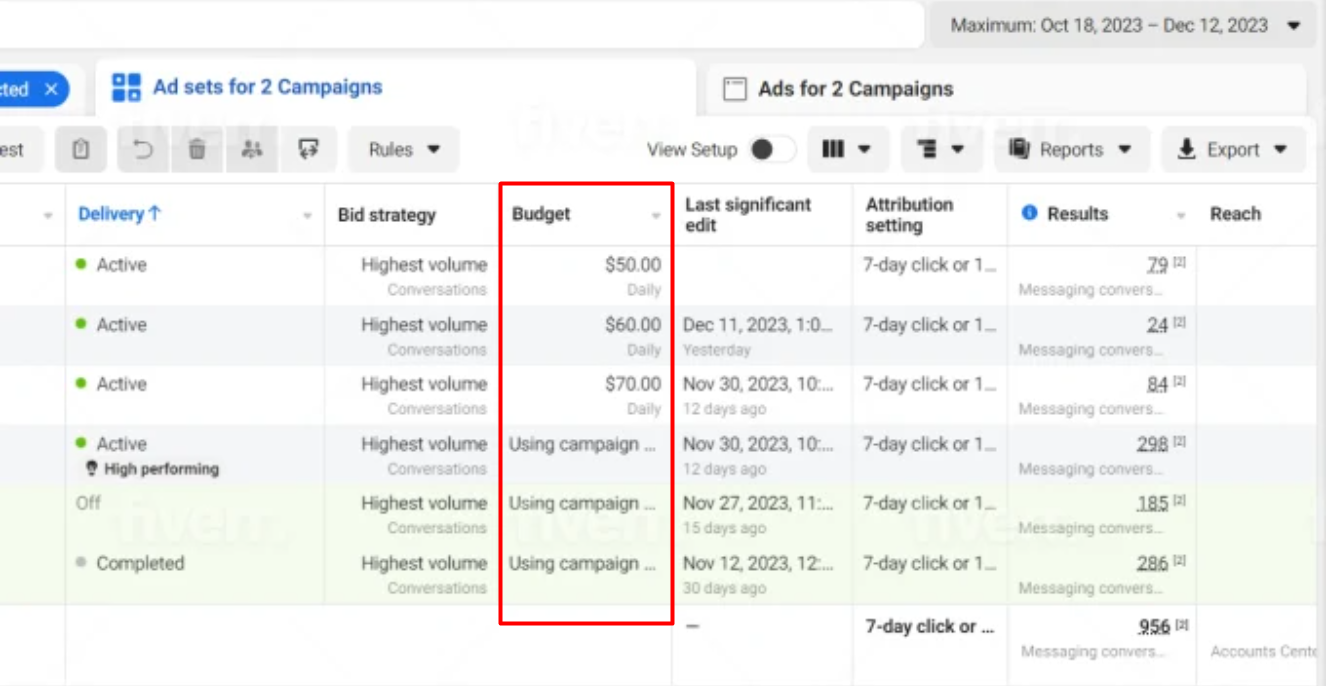Click the $60.00 daily budget cell

632,325
